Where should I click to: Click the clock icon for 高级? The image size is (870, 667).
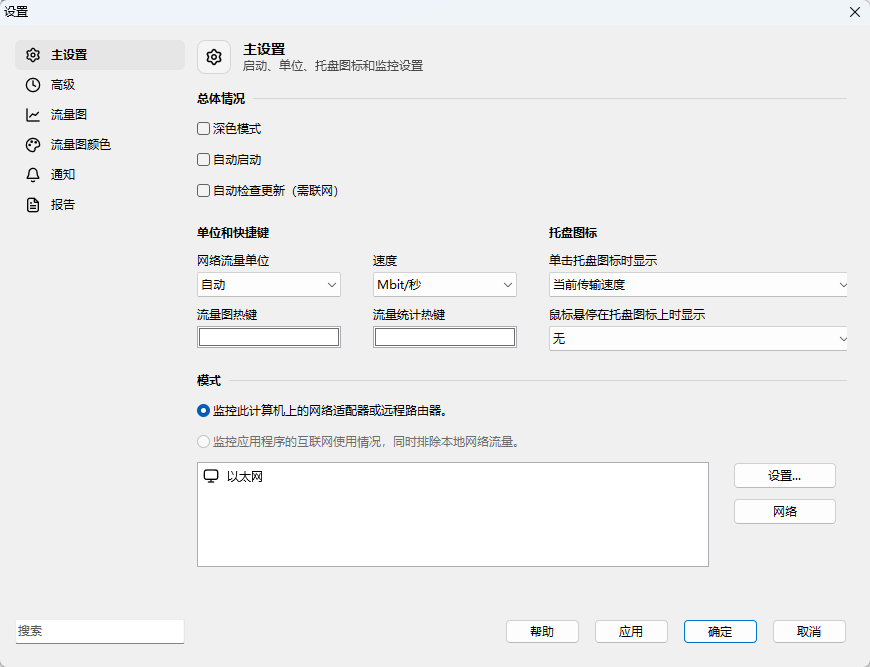point(33,85)
